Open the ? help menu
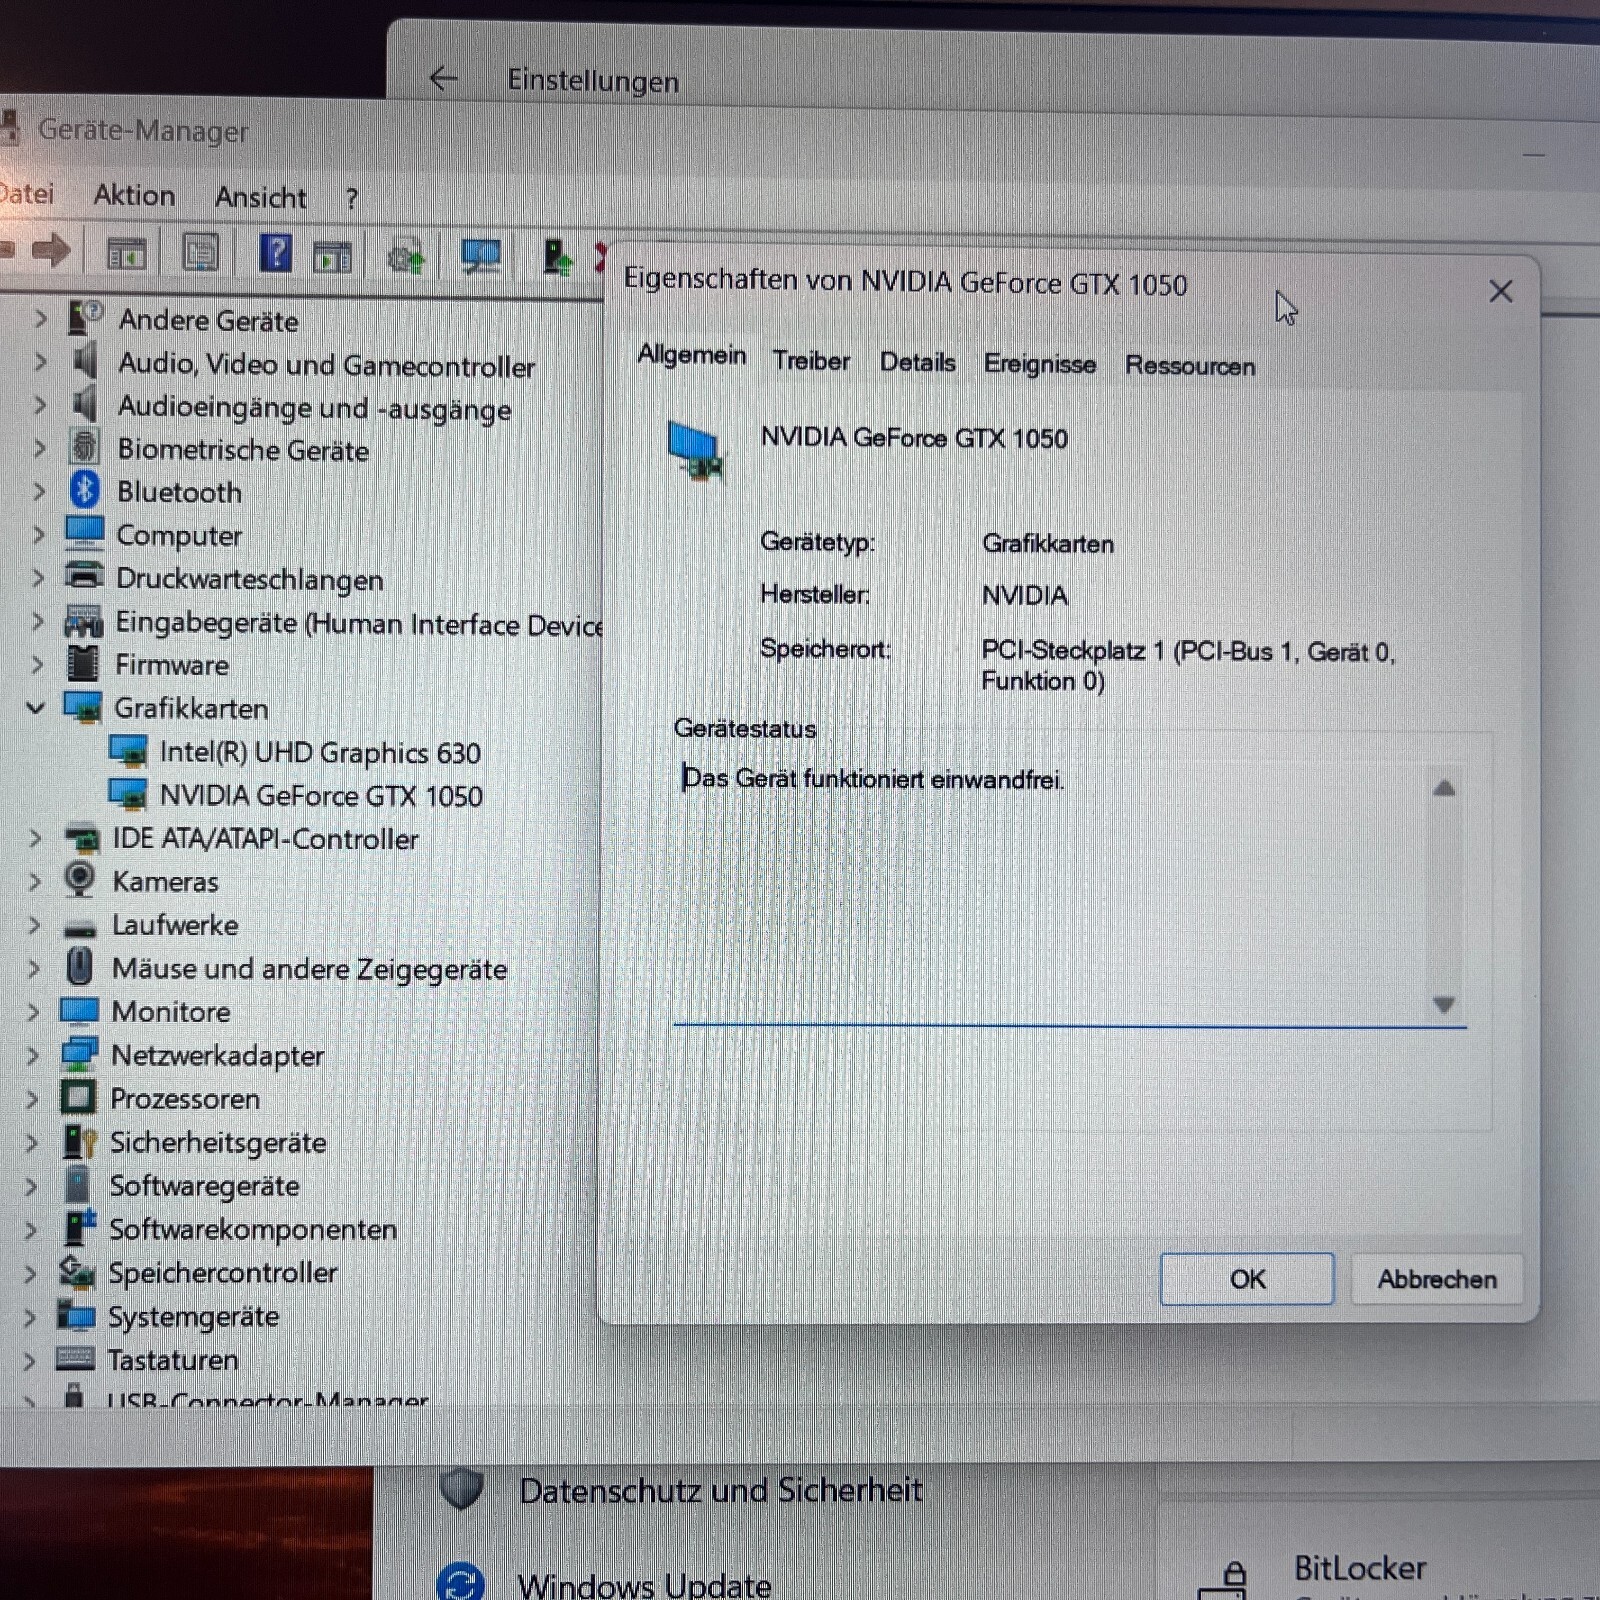The height and width of the screenshot is (1600, 1600). coord(352,199)
